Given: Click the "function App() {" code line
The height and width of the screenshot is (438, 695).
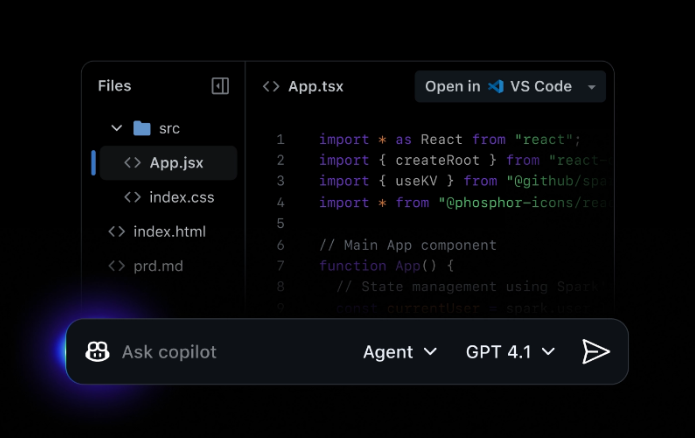Looking at the screenshot, I should (387, 266).
